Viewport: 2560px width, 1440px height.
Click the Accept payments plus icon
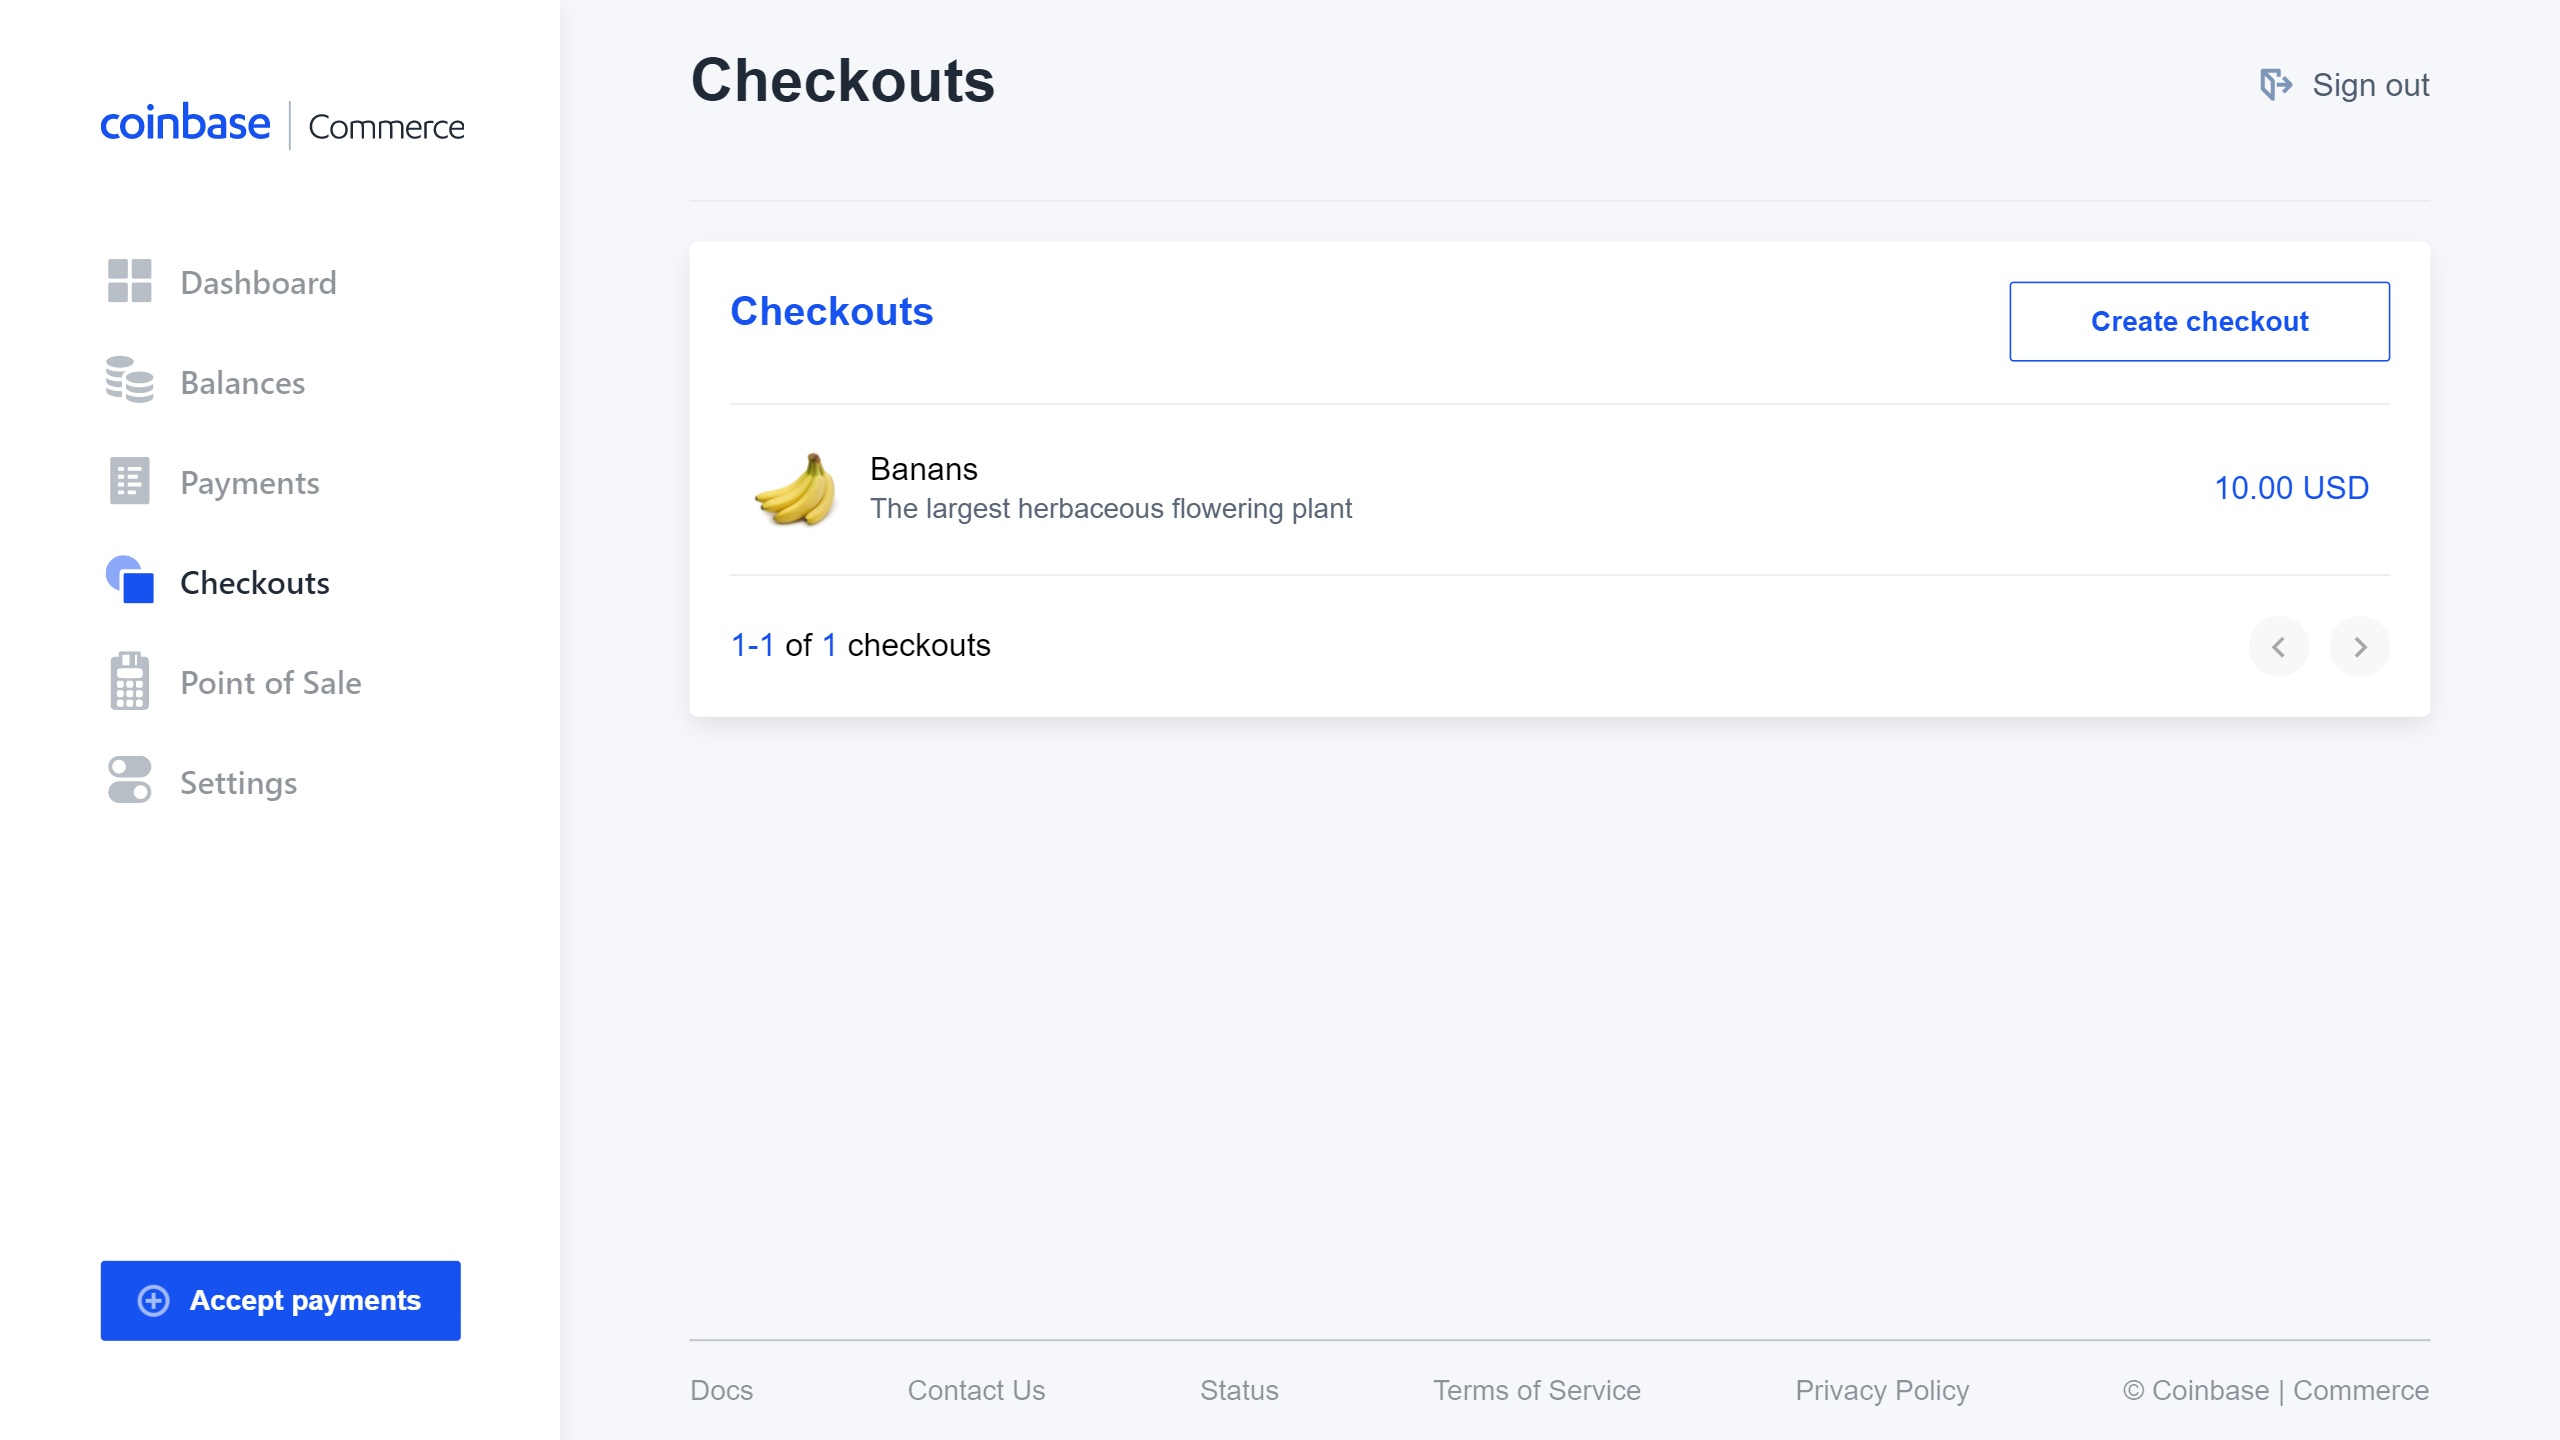pos(153,1301)
